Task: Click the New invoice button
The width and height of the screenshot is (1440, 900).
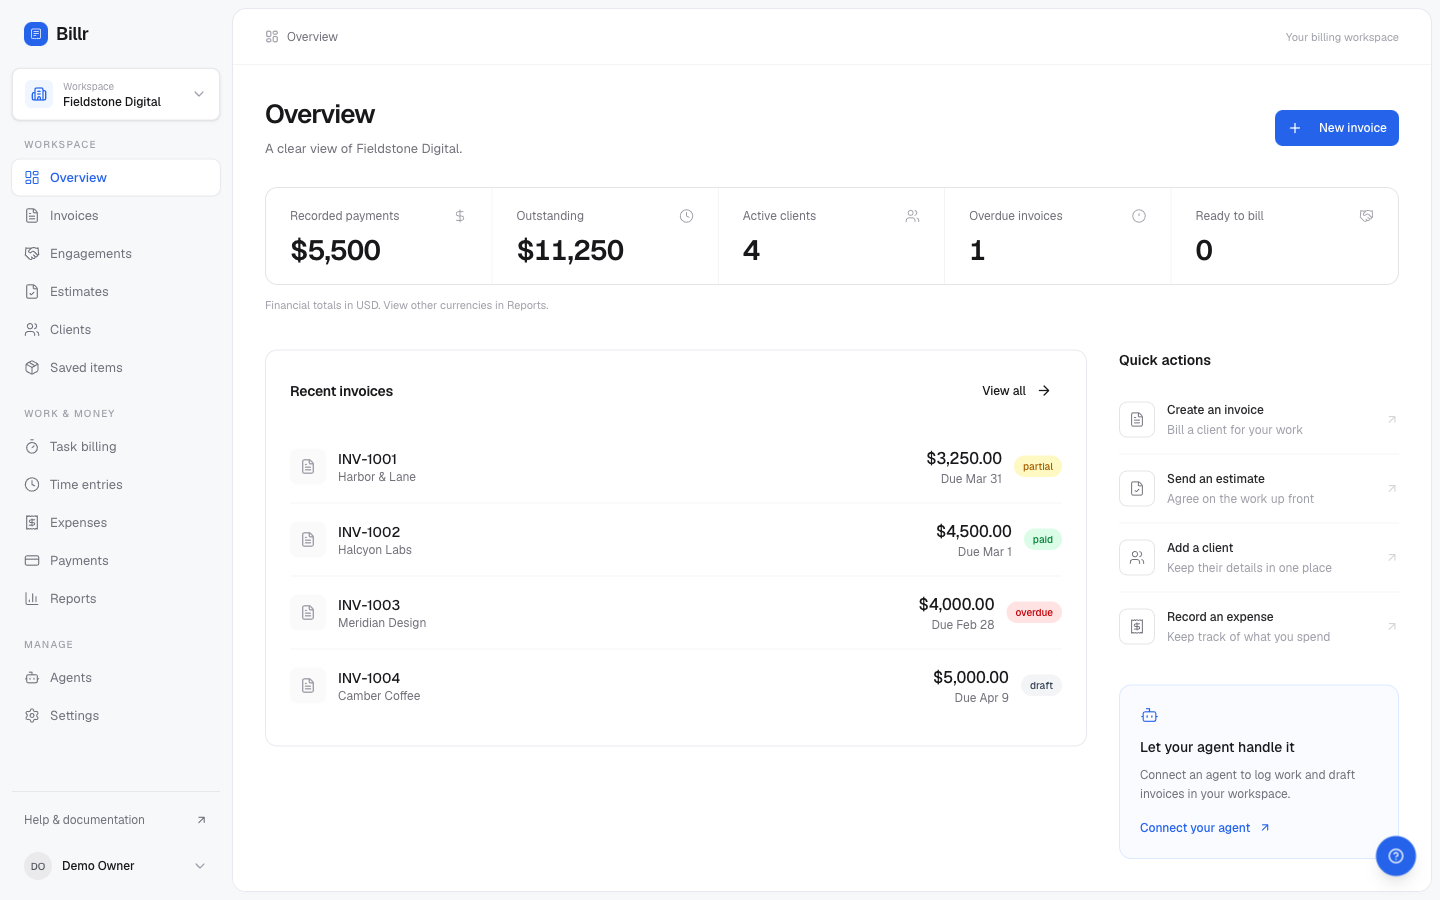Action: coord(1337,128)
